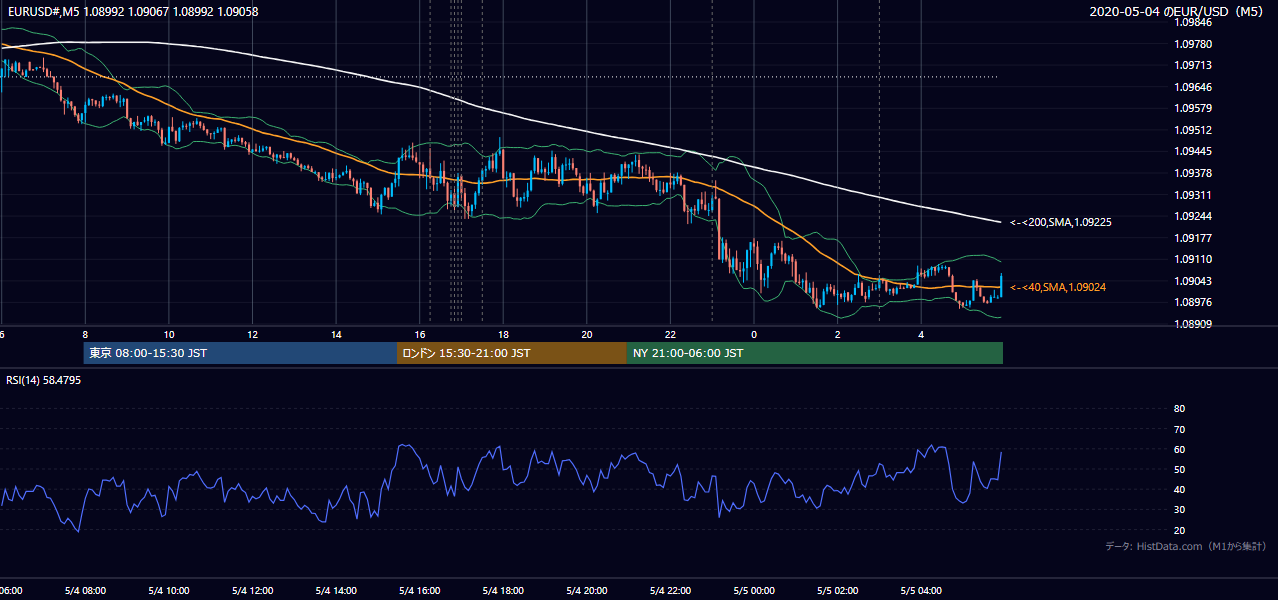Click hour label 8 under the price chart
Image resolution: width=1278 pixels, height=600 pixels.
(85, 335)
